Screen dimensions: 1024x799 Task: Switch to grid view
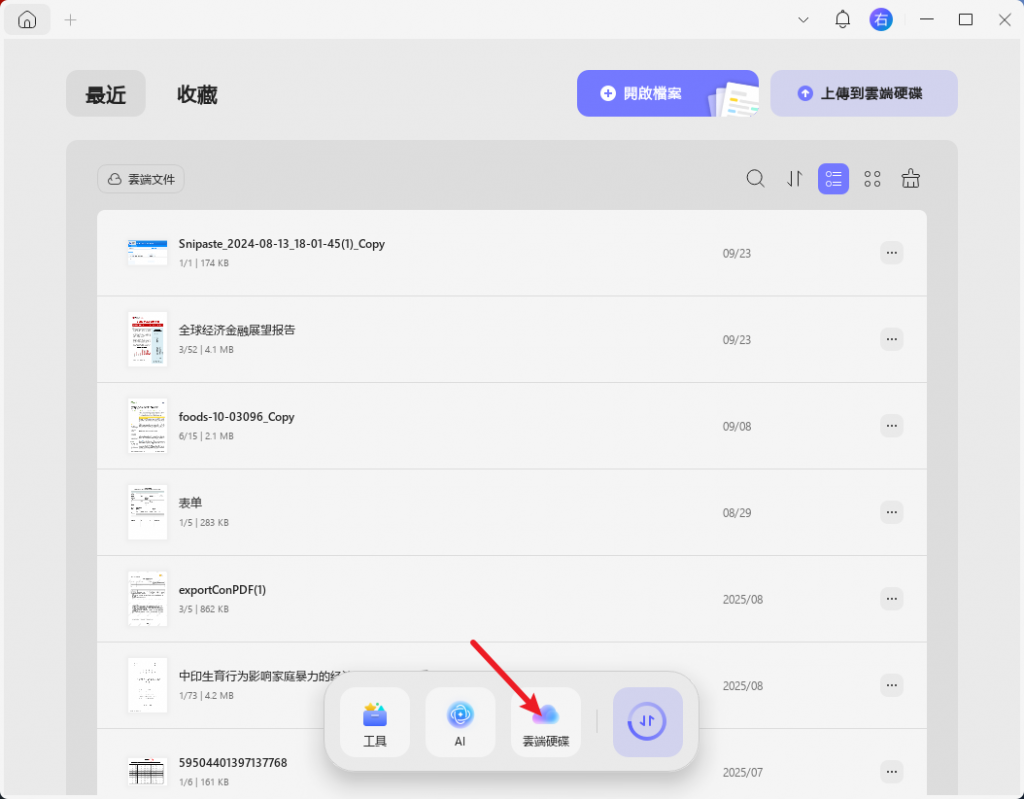(872, 178)
